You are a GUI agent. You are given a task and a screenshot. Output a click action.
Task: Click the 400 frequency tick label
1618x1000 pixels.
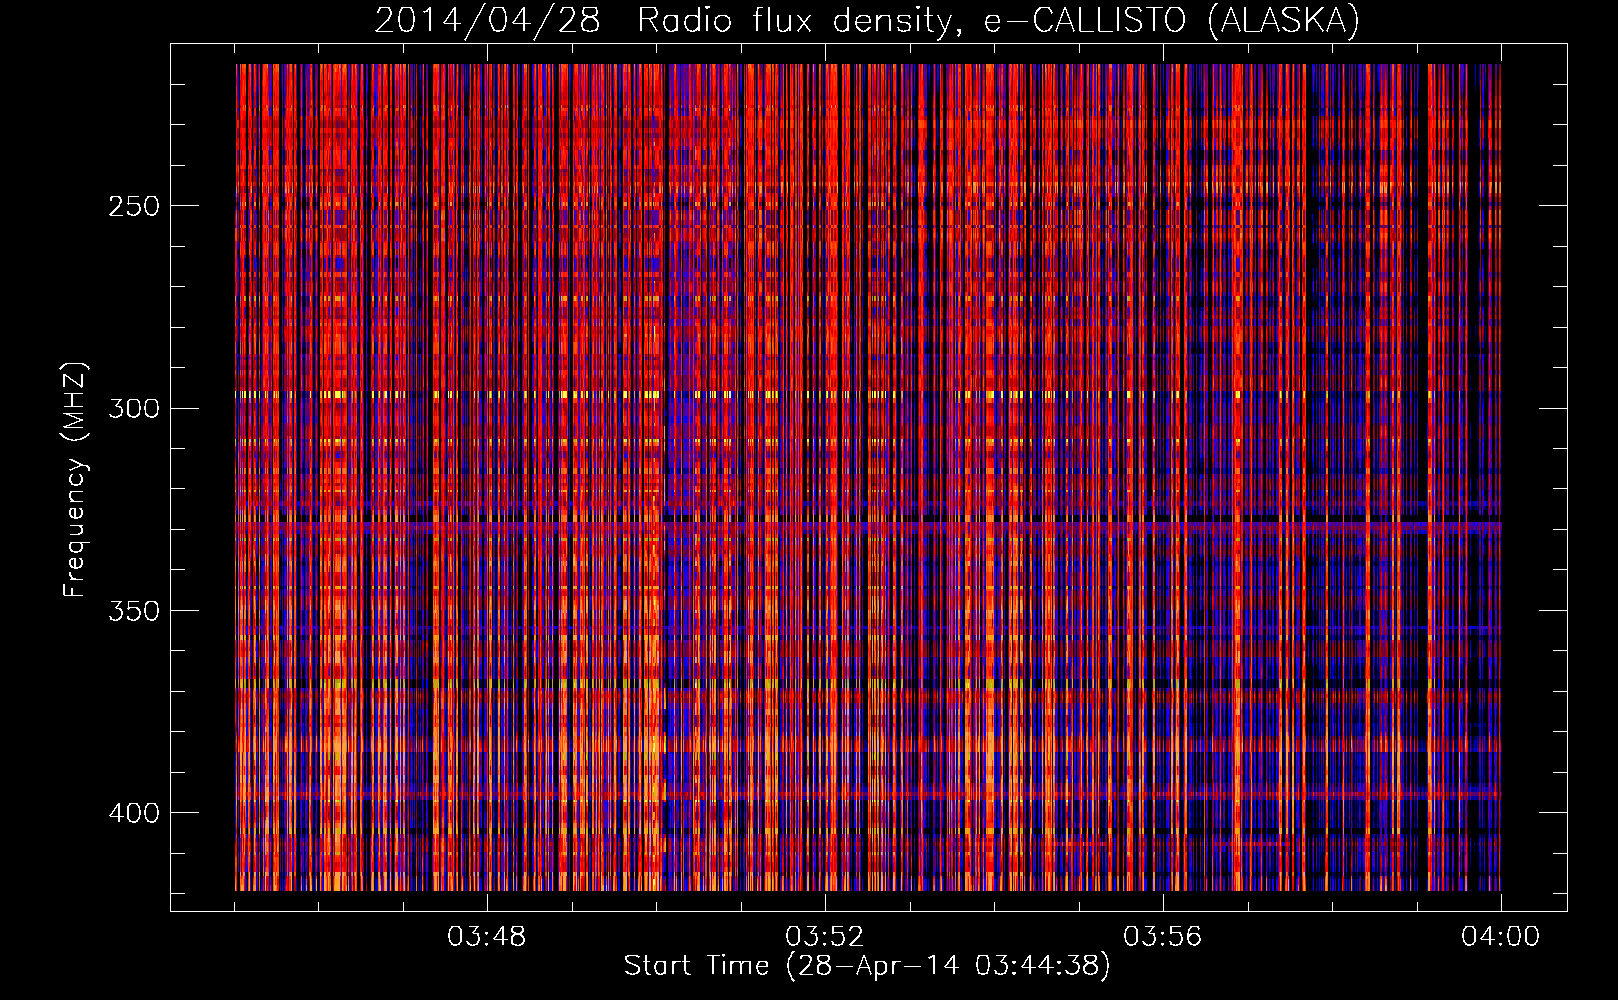[133, 814]
